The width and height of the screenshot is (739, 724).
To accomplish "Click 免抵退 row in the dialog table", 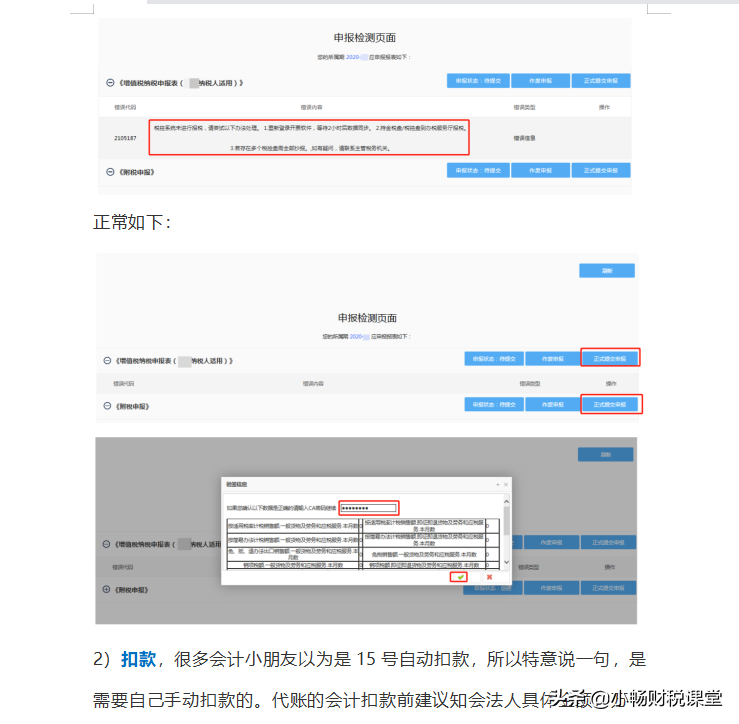I will (x=363, y=554).
